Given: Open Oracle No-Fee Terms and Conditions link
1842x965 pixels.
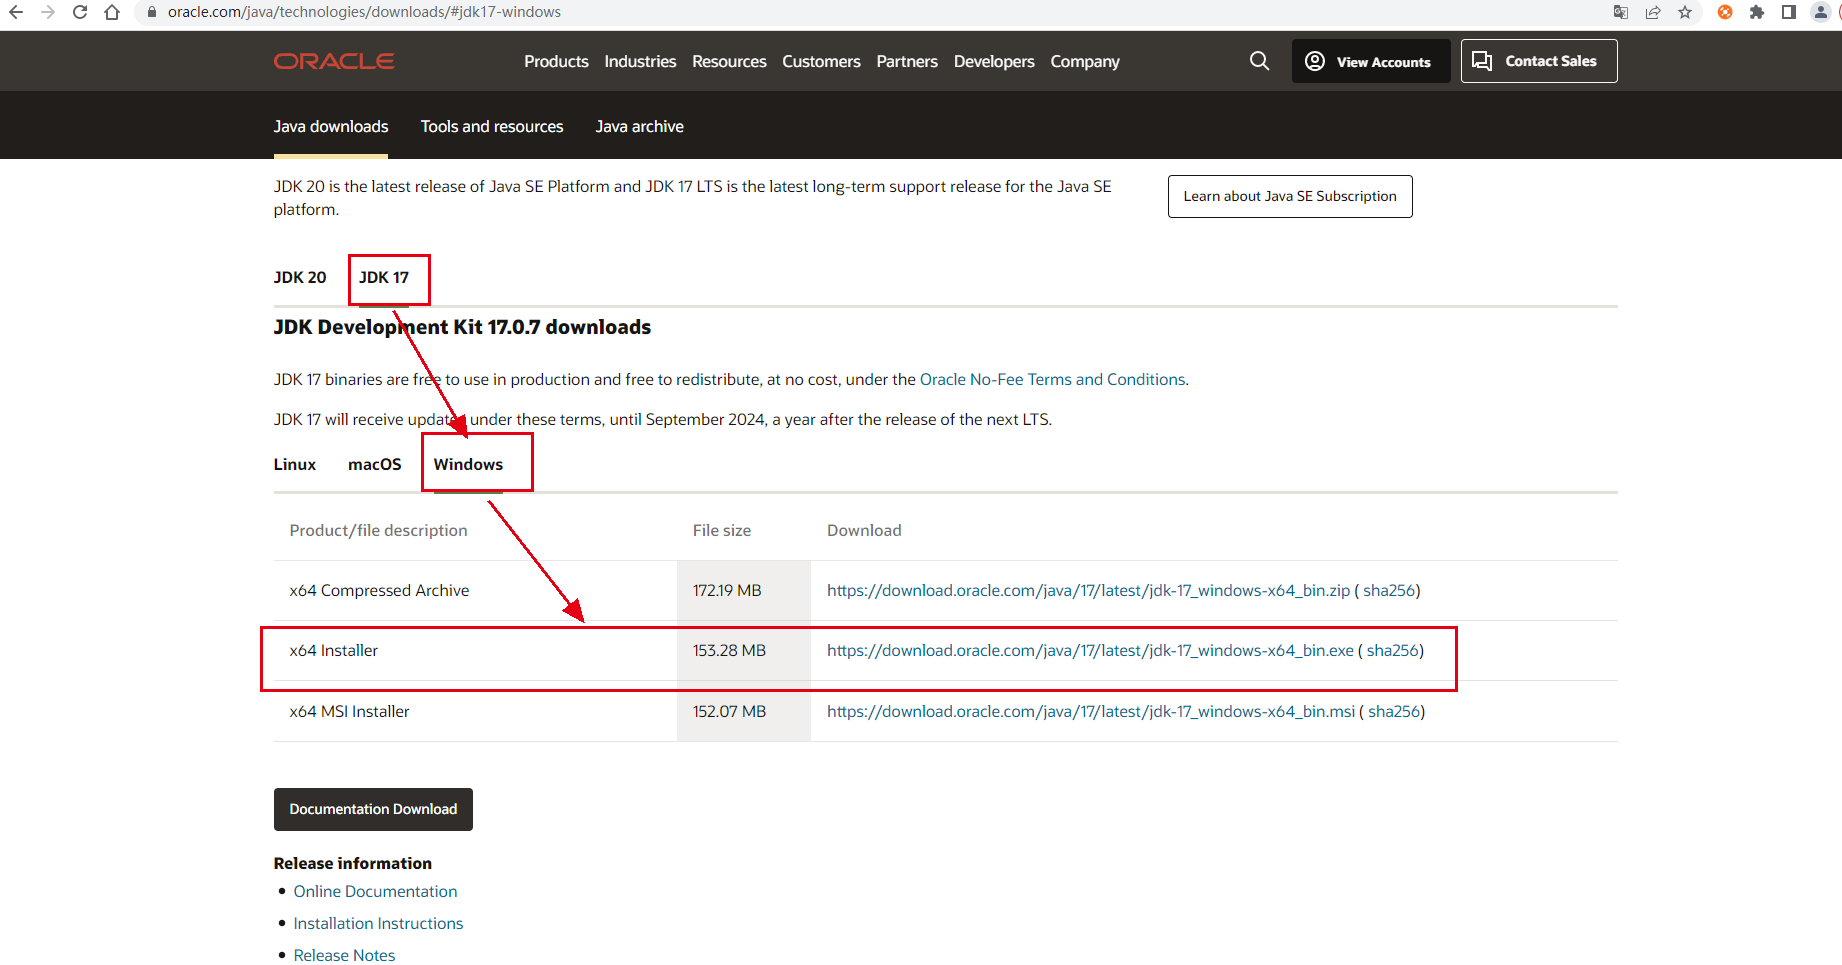Looking at the screenshot, I should point(1052,379).
